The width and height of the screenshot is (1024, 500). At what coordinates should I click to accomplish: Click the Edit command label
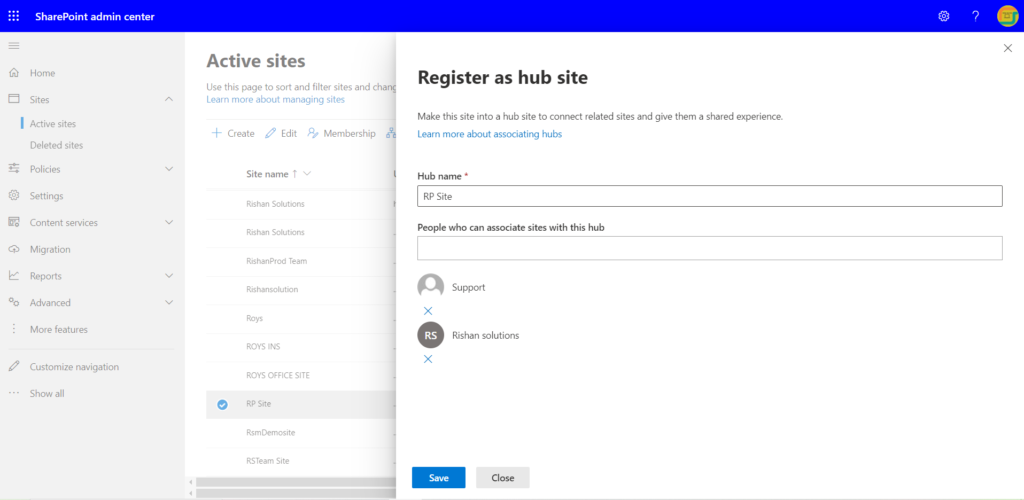pos(289,133)
